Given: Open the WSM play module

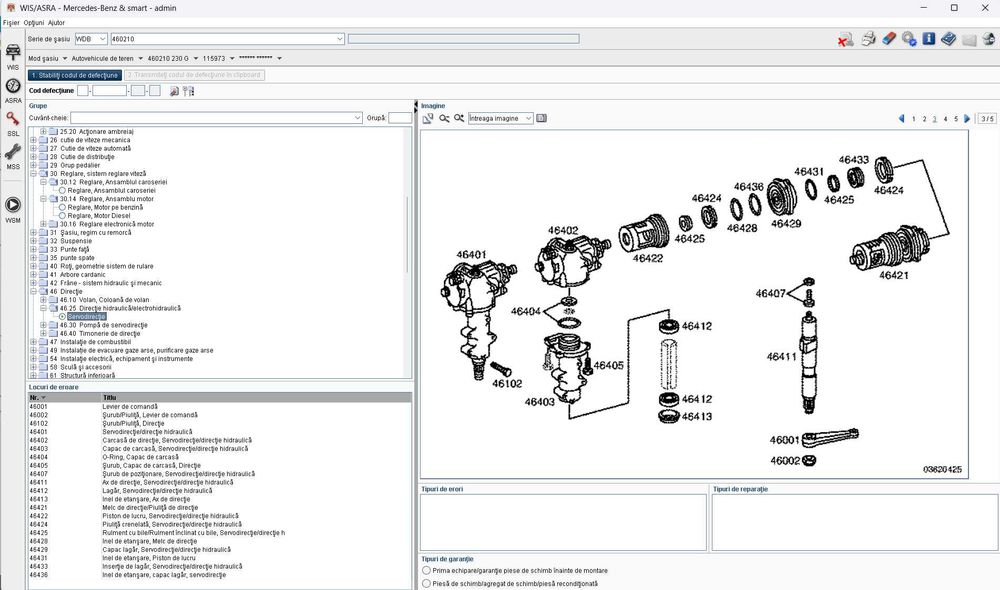Looking at the screenshot, I should (13, 209).
